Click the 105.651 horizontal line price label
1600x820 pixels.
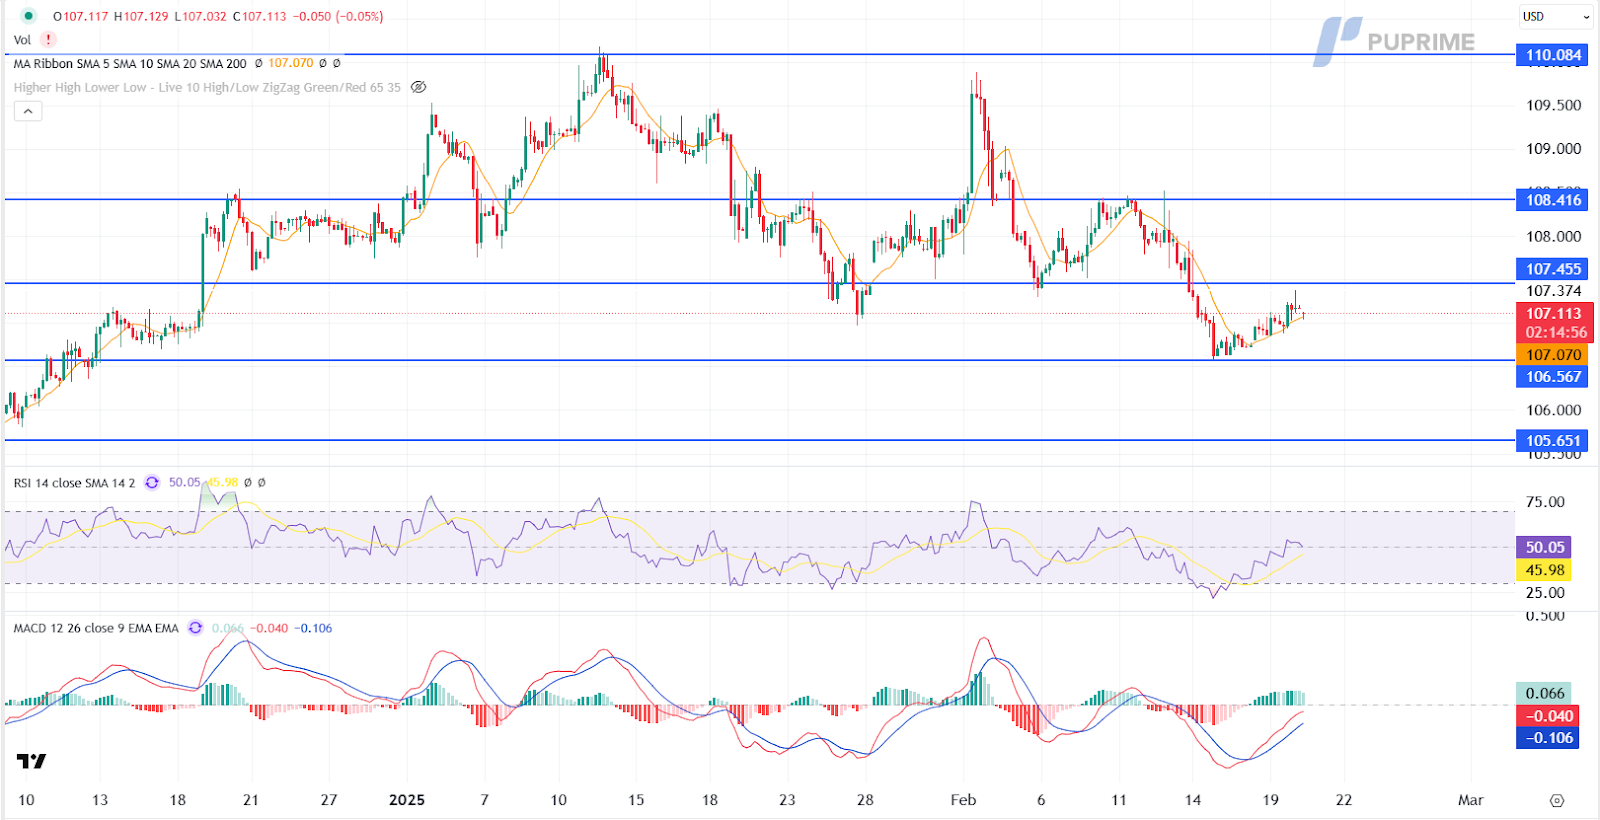pyautogui.click(x=1554, y=441)
